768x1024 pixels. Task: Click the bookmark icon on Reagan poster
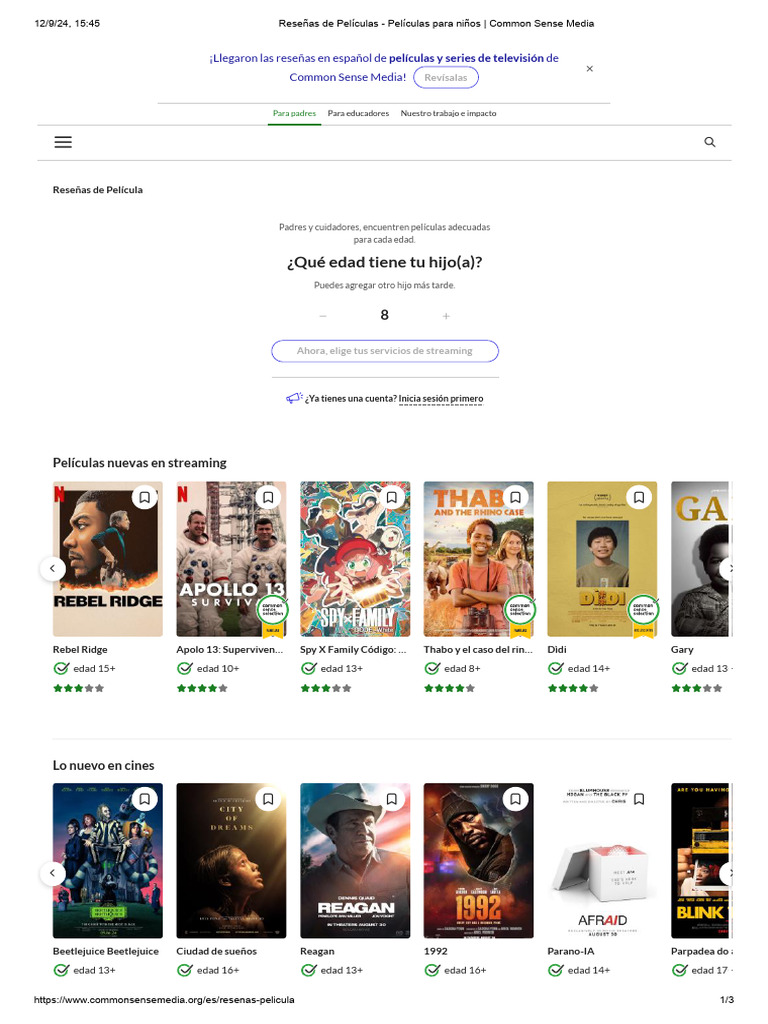click(x=391, y=799)
